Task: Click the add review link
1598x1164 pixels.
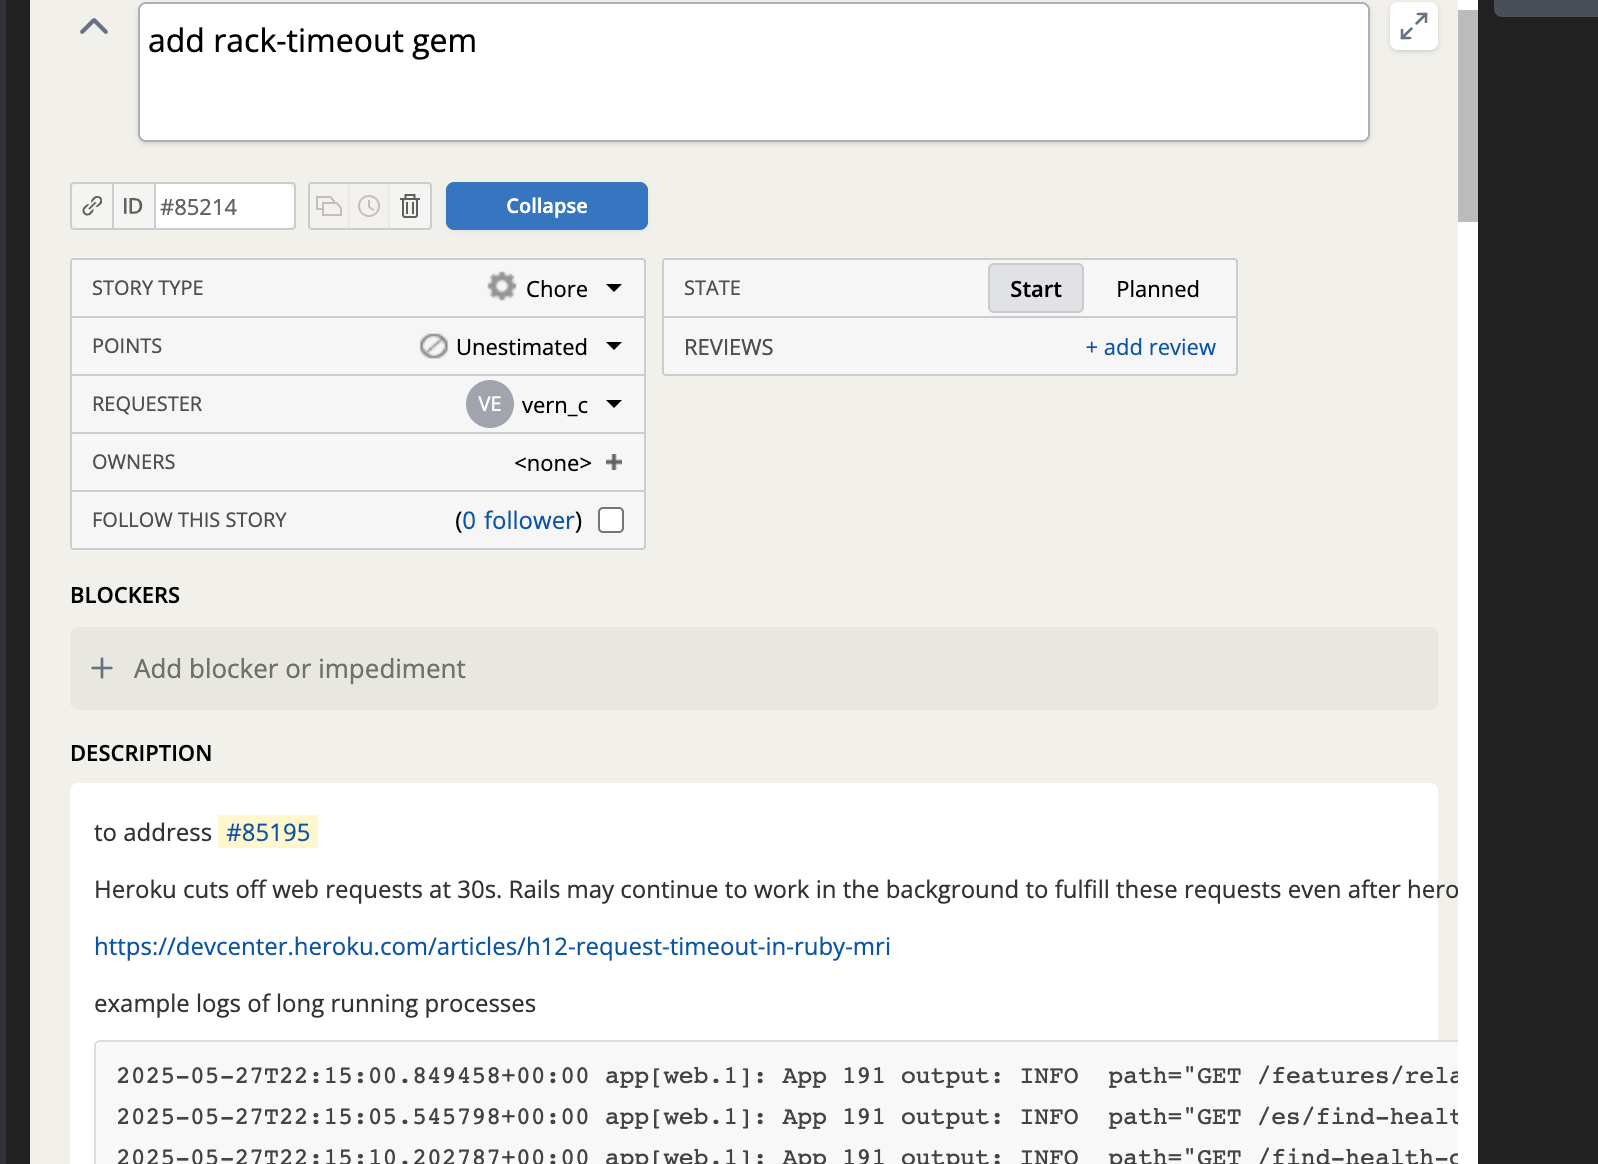Action: tap(1150, 347)
